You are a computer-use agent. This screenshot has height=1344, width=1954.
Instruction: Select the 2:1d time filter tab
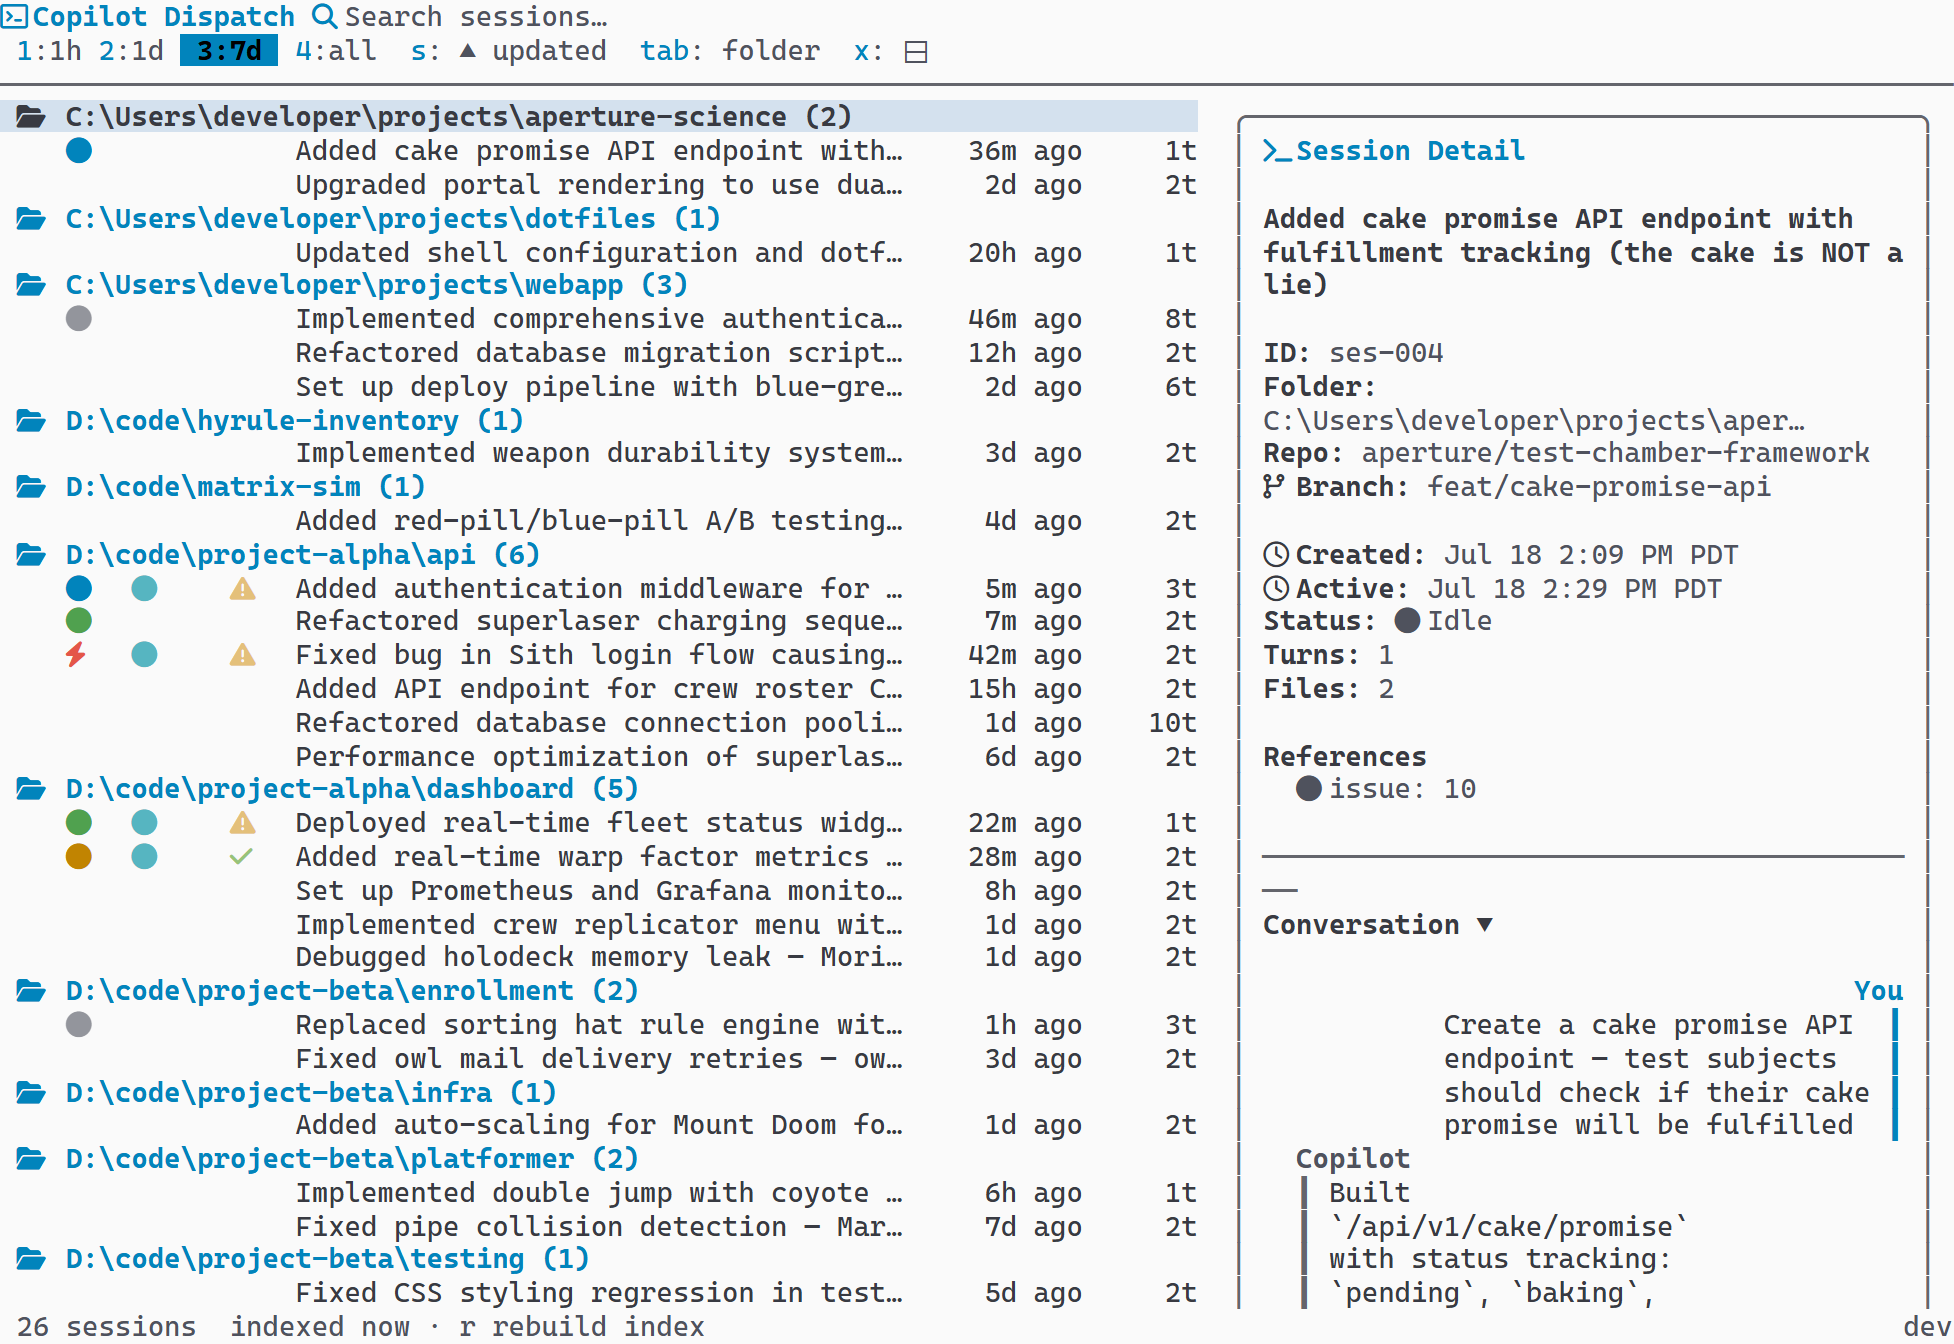[131, 51]
